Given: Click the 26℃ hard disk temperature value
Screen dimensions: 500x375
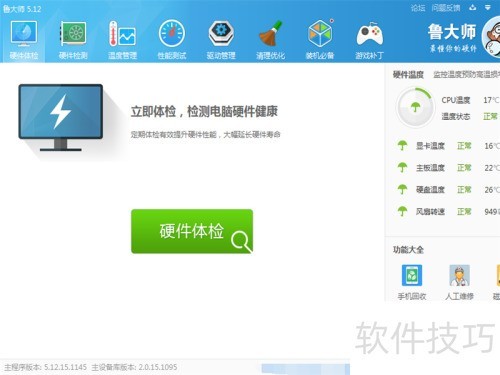Looking at the screenshot, I should pyautogui.click(x=492, y=190).
